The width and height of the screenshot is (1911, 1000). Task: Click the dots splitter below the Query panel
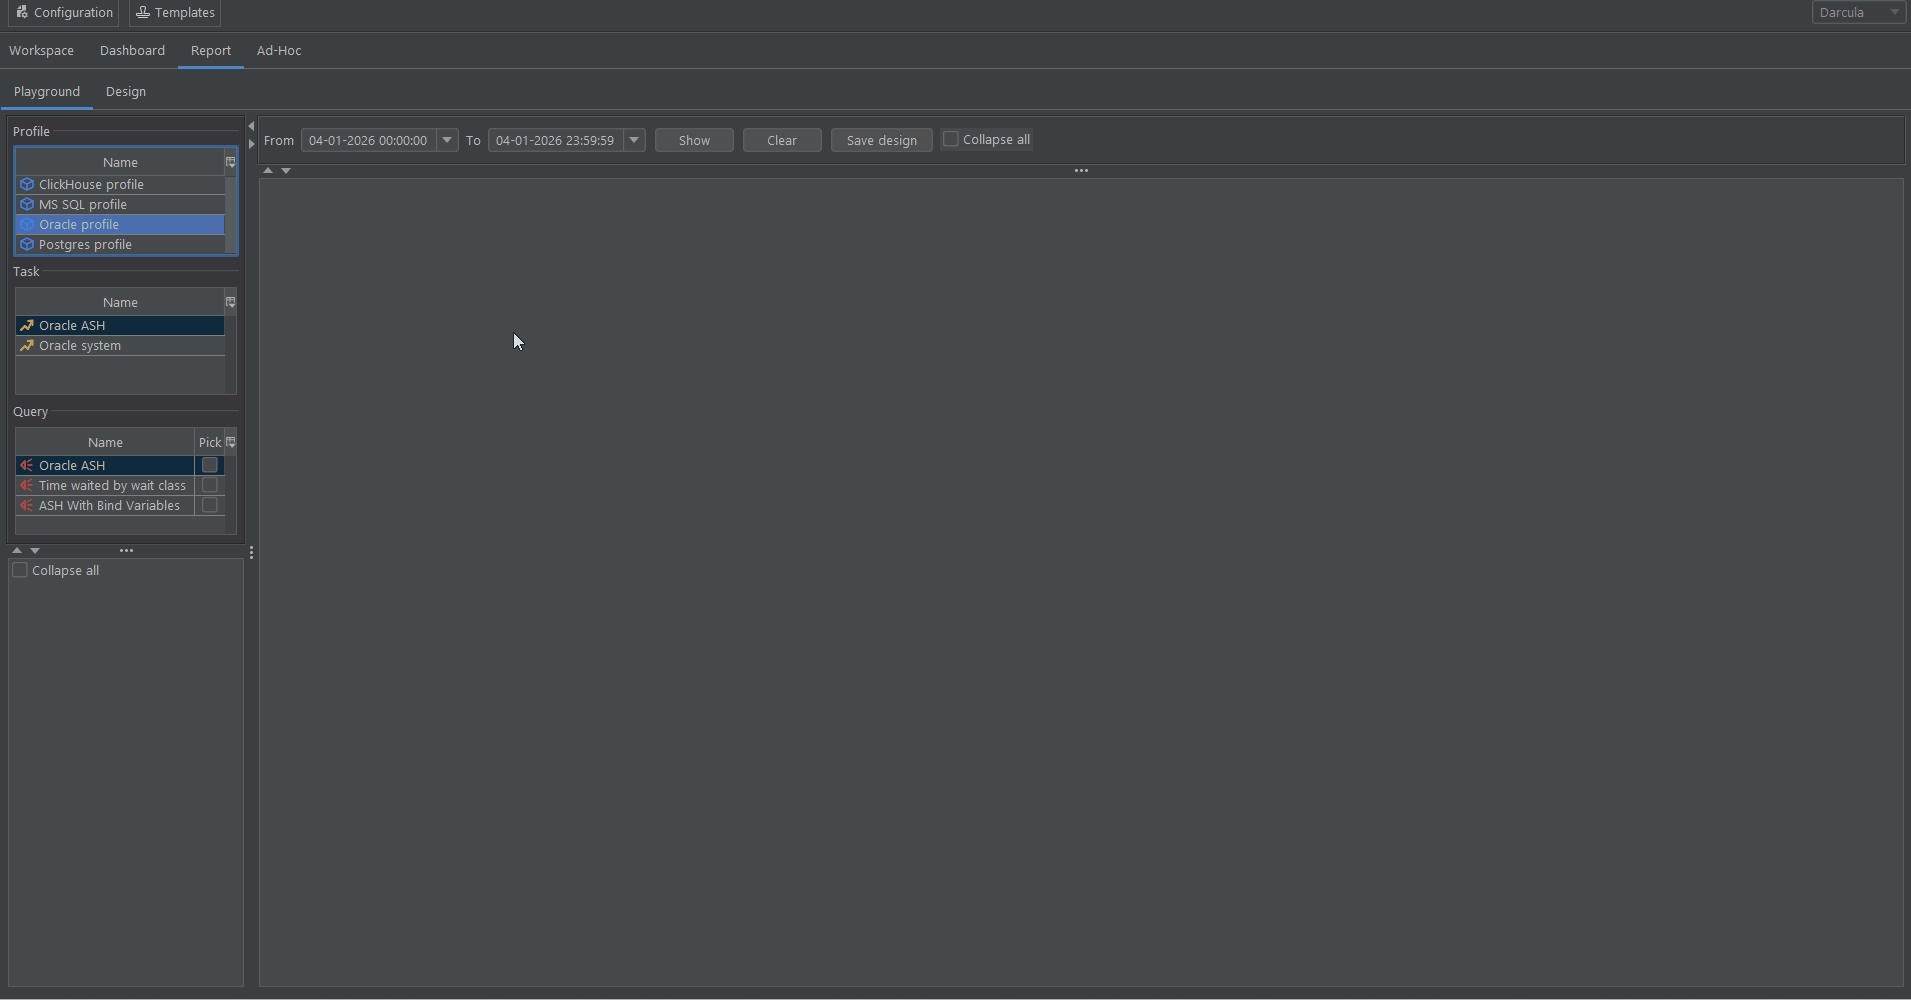click(126, 551)
